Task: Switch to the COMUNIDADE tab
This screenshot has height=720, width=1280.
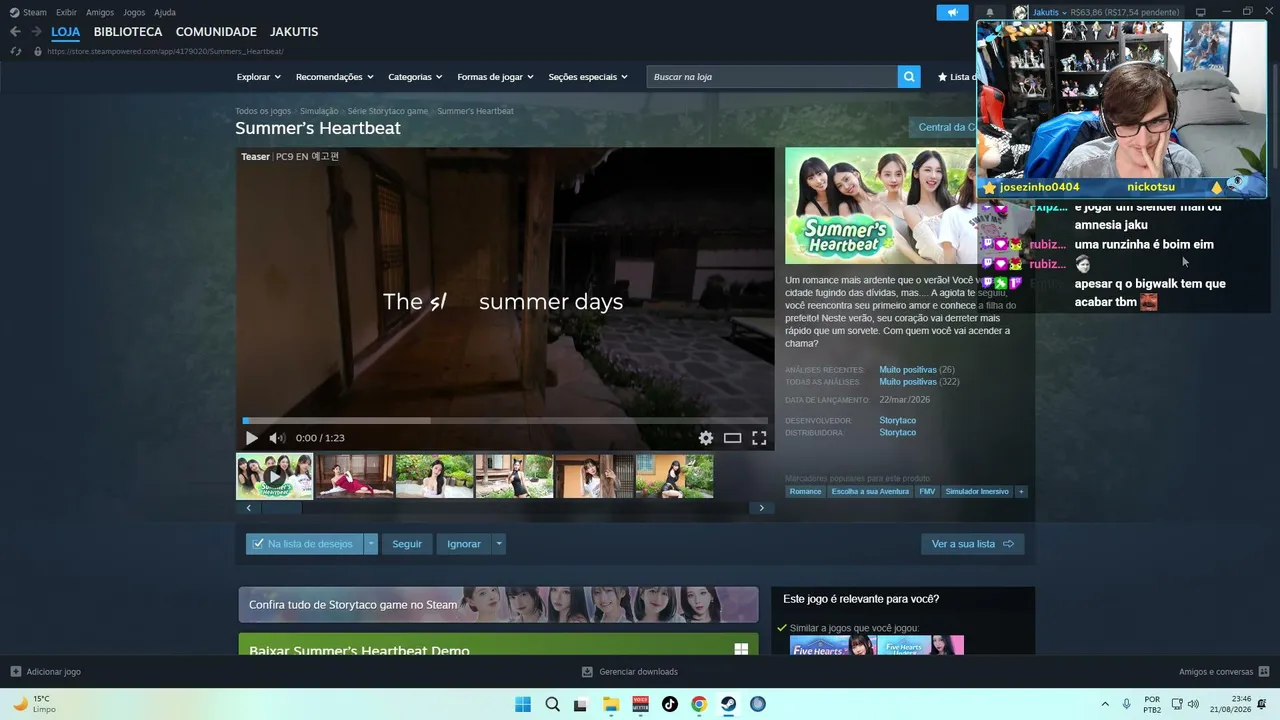Action: coord(216,32)
